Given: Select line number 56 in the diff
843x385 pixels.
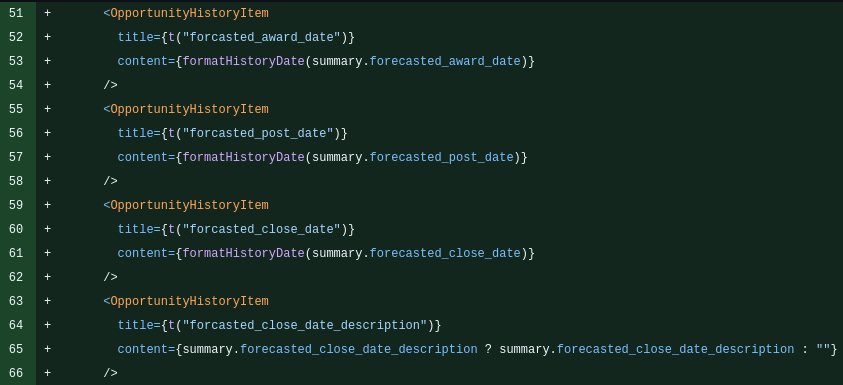Looking at the screenshot, I should pyautogui.click(x=16, y=133).
